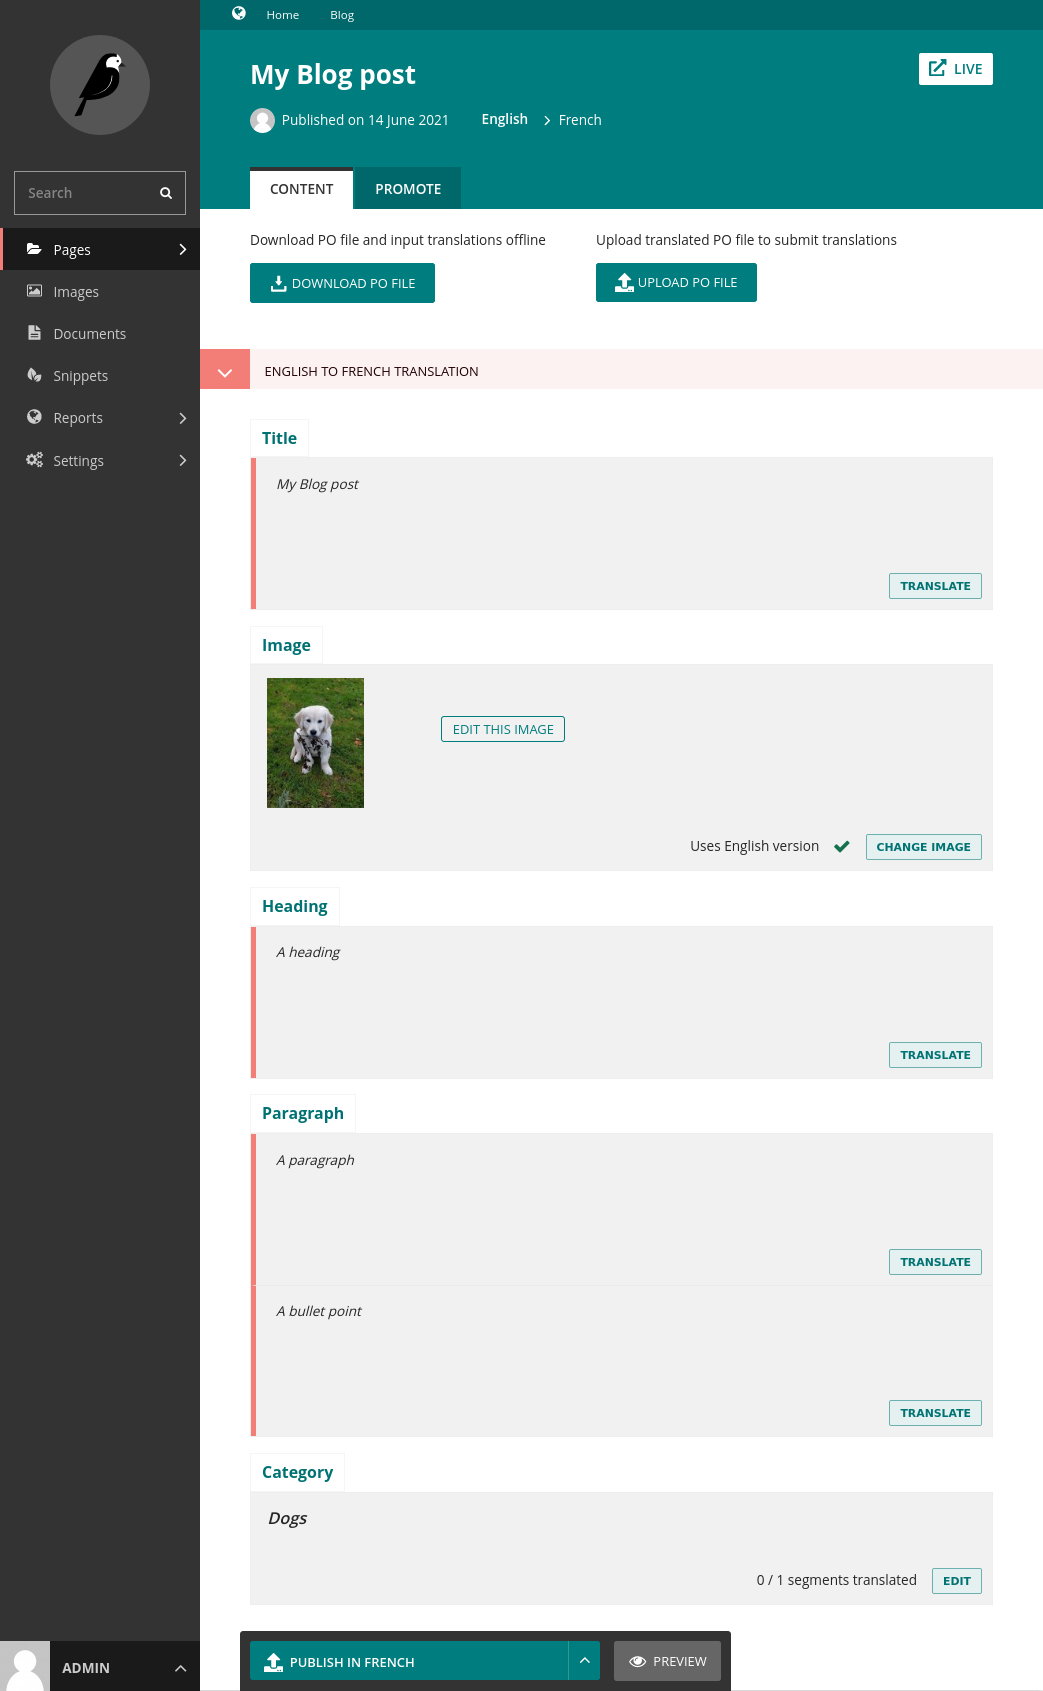Switch to the Promote tab
Screen dimensions: 1043x1691
click(408, 188)
